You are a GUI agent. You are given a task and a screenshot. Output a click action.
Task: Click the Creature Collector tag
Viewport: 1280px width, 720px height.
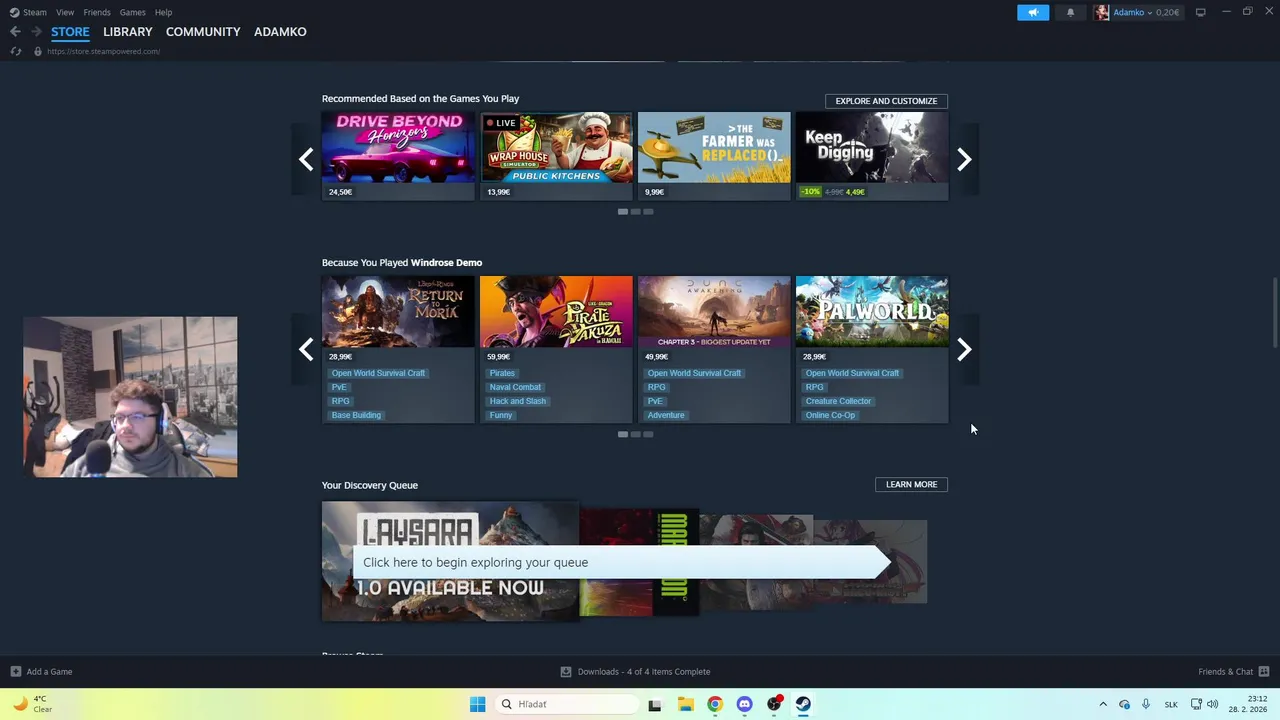point(838,401)
